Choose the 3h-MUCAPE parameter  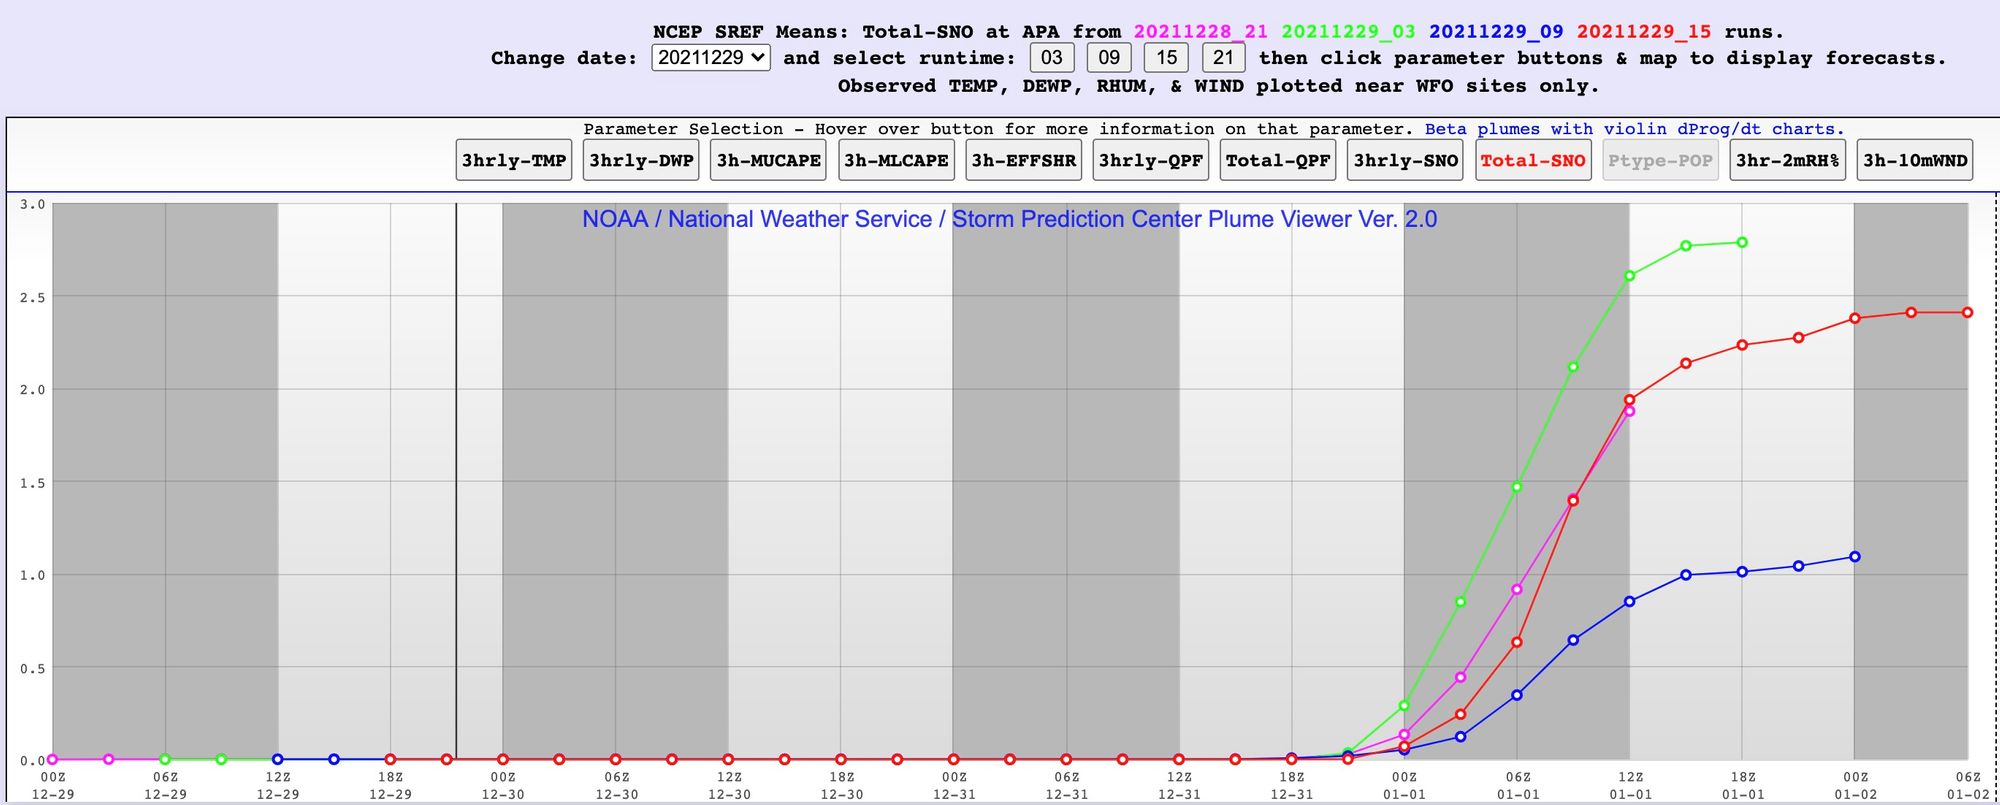pyautogui.click(x=768, y=160)
